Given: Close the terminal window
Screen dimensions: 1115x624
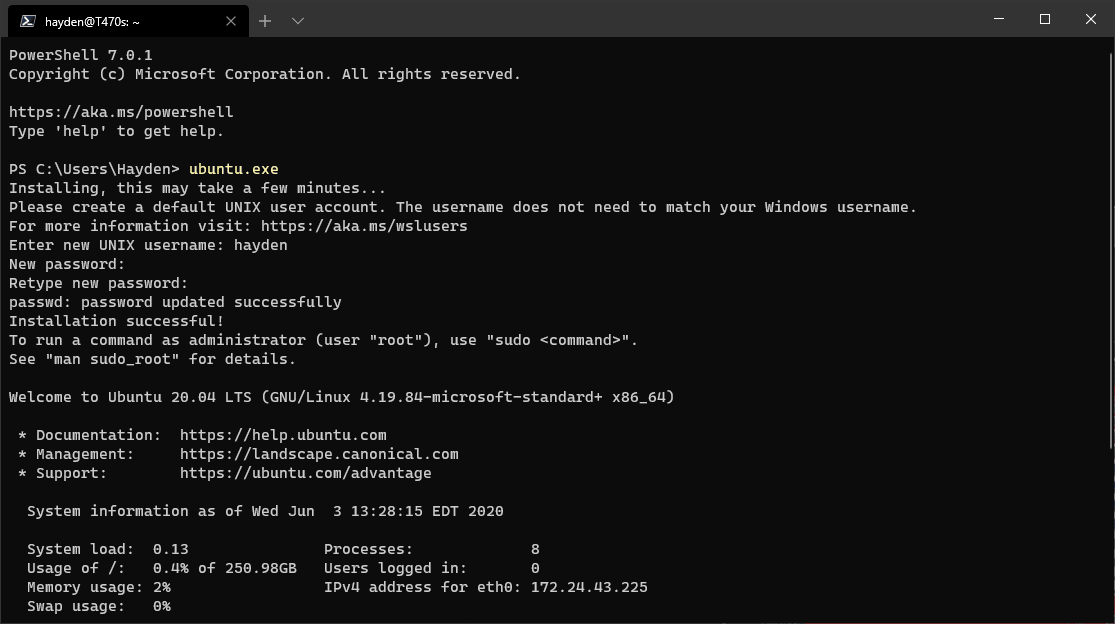Looking at the screenshot, I should 1091,19.
